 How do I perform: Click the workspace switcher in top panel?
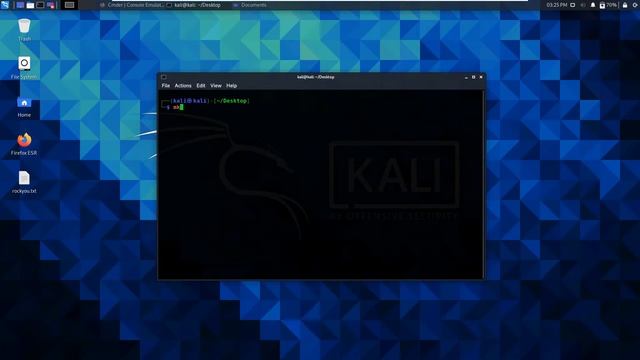(69, 5)
